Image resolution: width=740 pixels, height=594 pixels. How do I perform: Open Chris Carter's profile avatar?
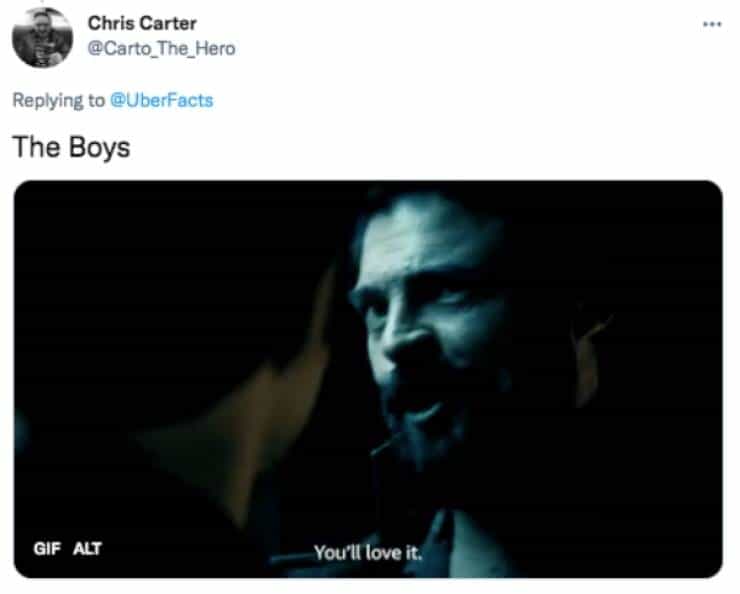coord(42,38)
